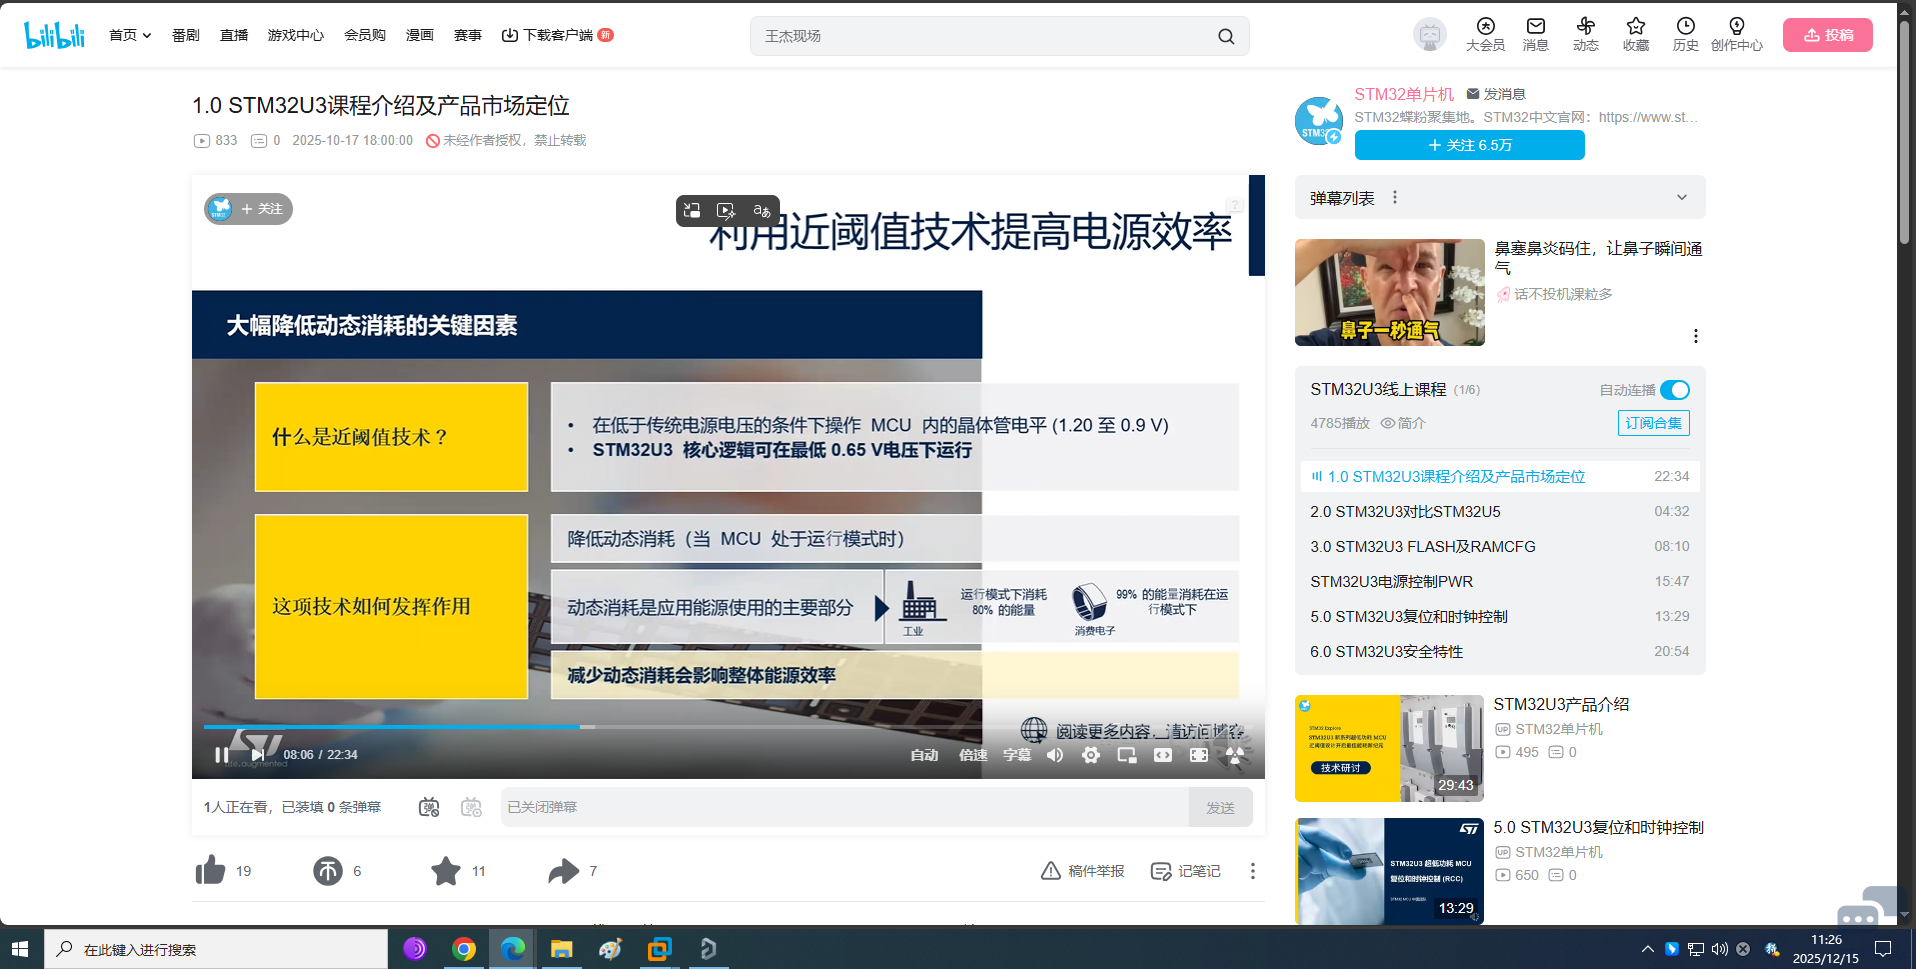The width and height of the screenshot is (1916, 969).
Task: Click the search input field
Action: pos(985,36)
